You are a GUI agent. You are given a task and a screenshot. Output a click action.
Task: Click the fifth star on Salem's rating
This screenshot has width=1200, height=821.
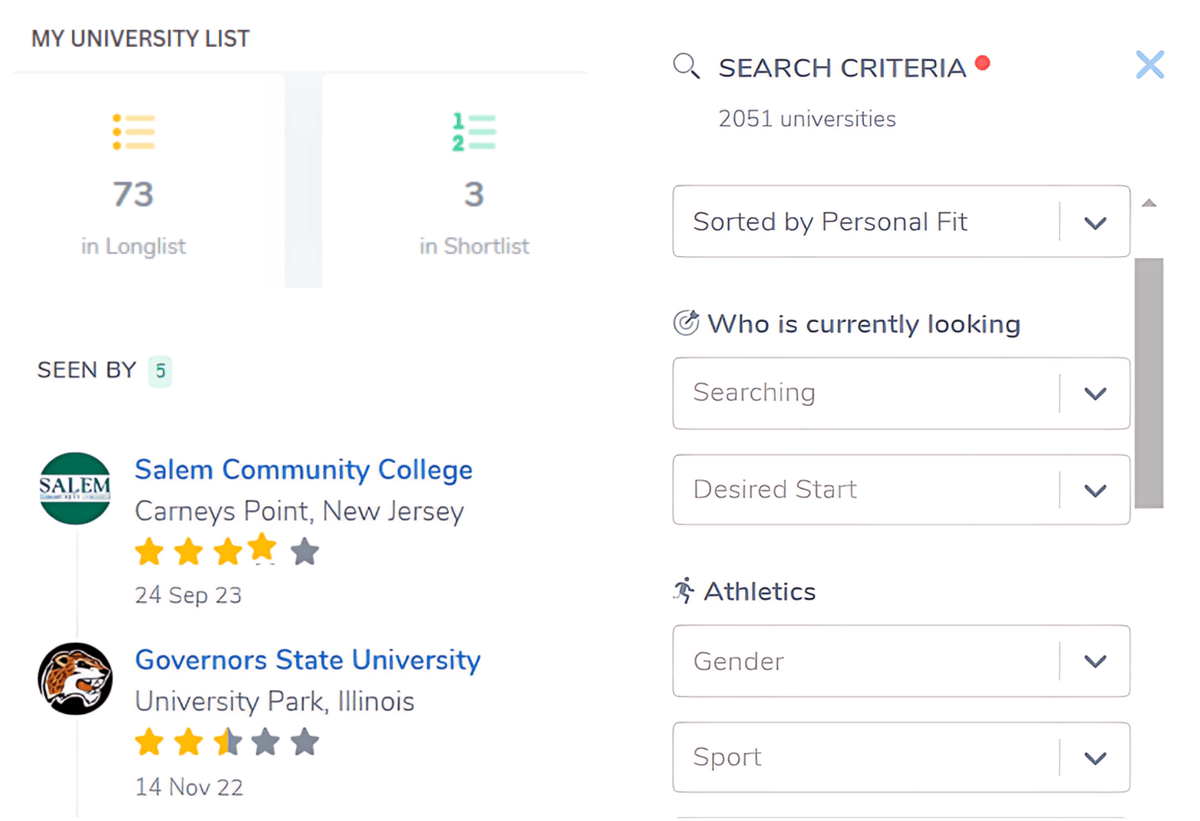[305, 551]
